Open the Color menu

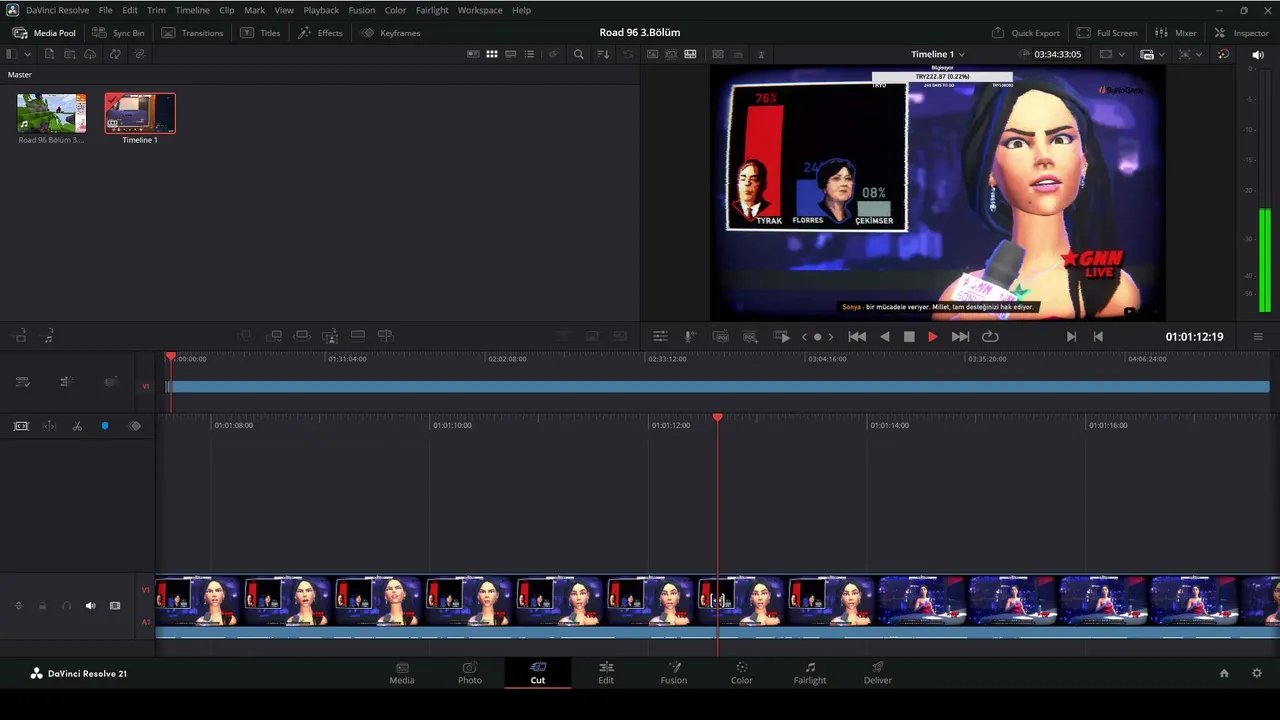(395, 10)
